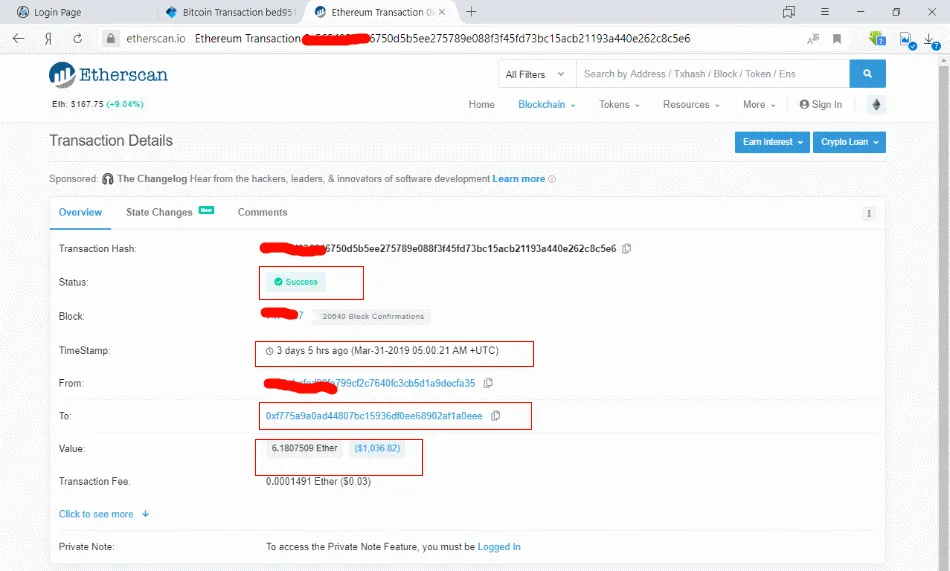Open the To address 0xf775a9a0 link
The height and width of the screenshot is (571, 950).
(374, 416)
